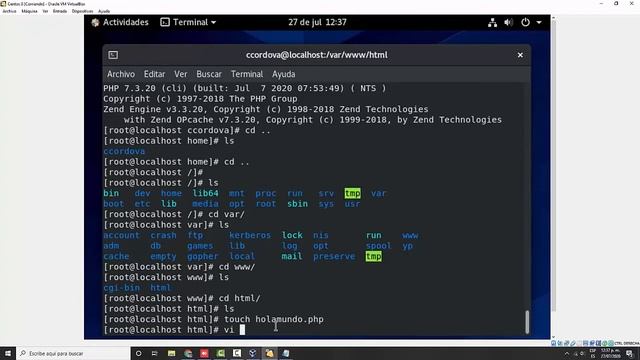The width and height of the screenshot is (640, 360).
Task: Click the PHP 7.3.20 version line
Action: coord(244,89)
